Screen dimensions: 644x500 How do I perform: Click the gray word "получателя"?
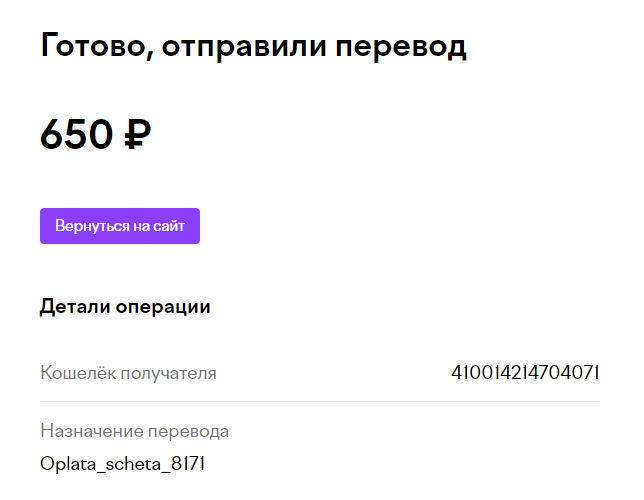(168, 374)
